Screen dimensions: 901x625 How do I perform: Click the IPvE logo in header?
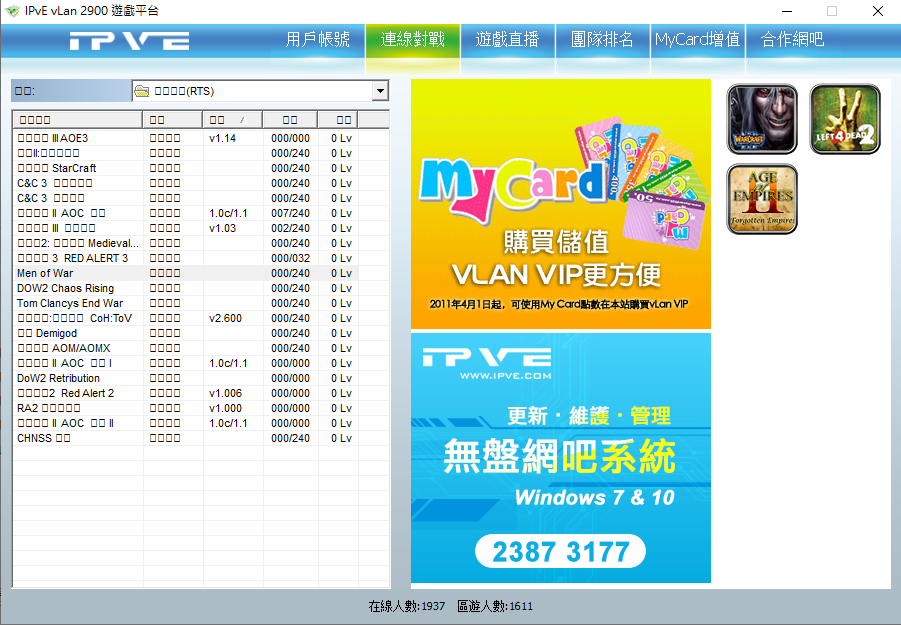129,41
